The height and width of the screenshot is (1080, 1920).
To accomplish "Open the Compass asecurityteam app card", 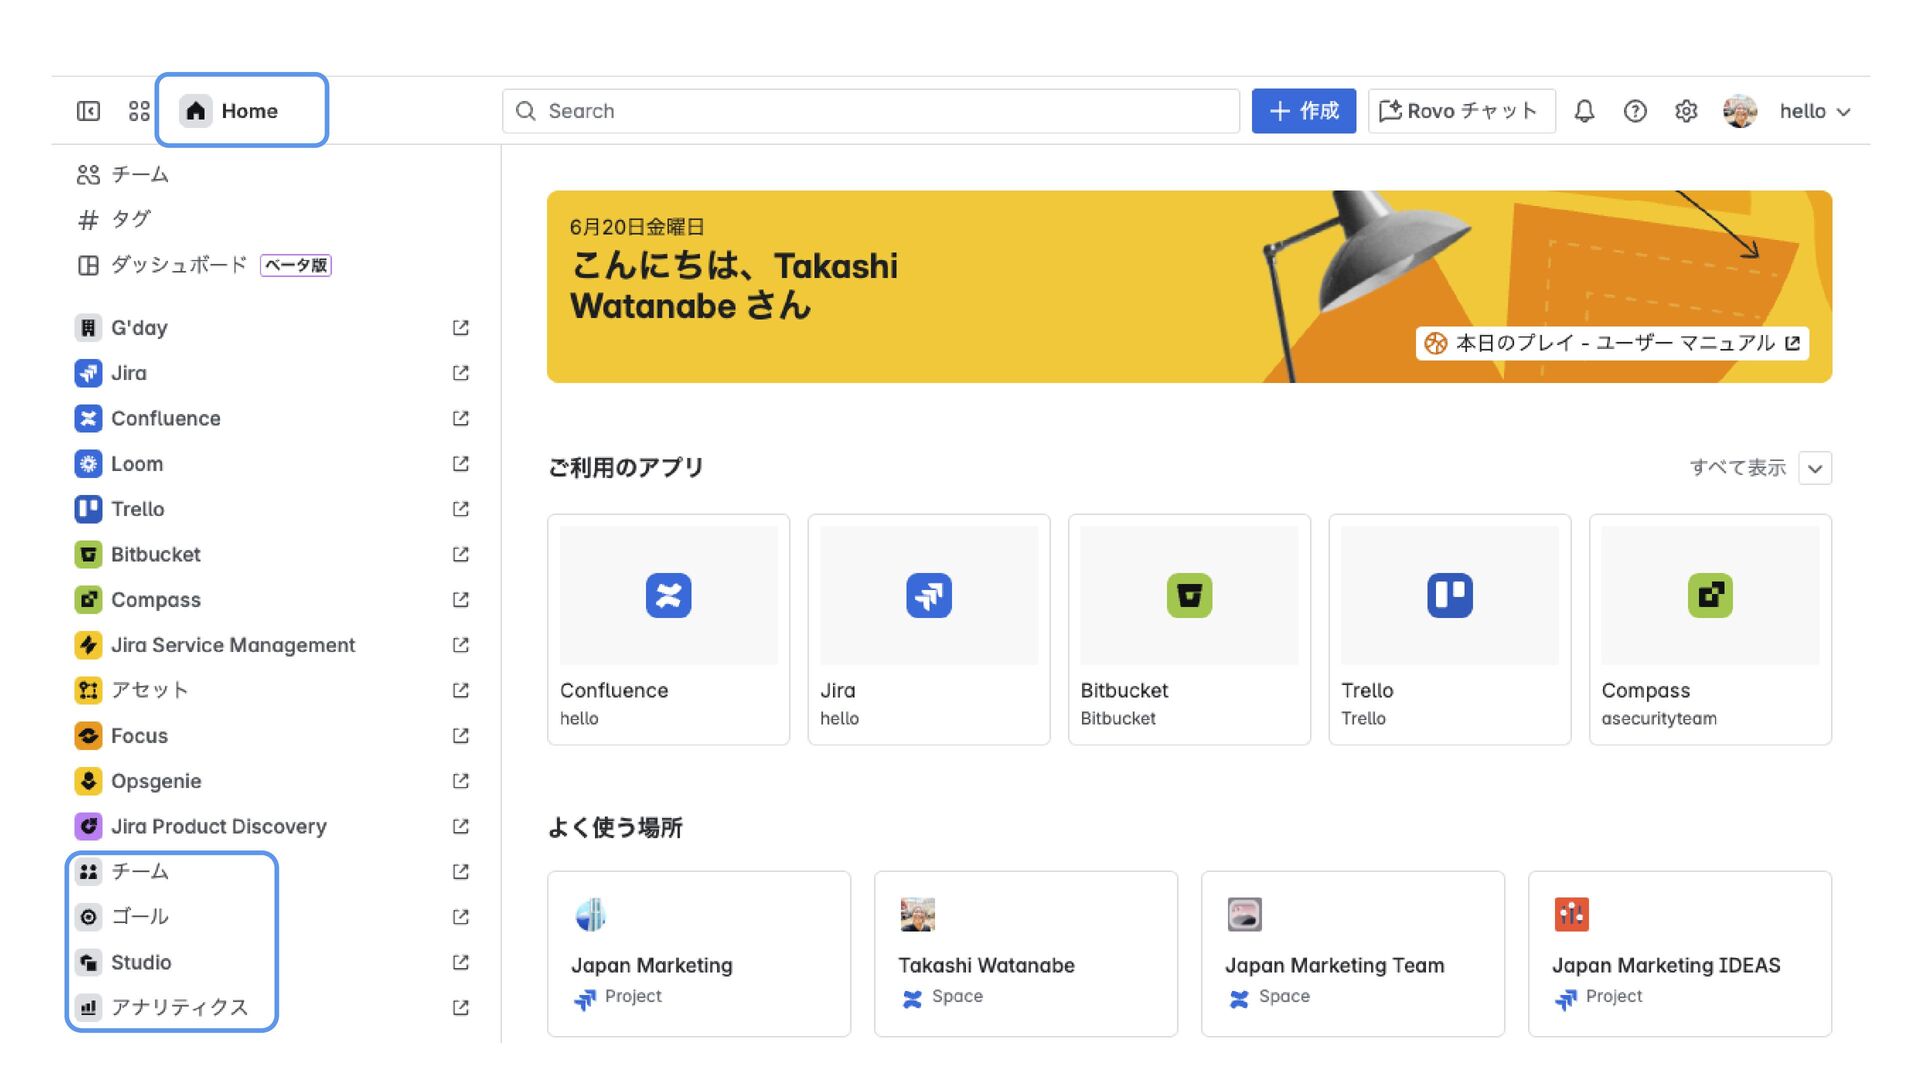I will pyautogui.click(x=1710, y=630).
